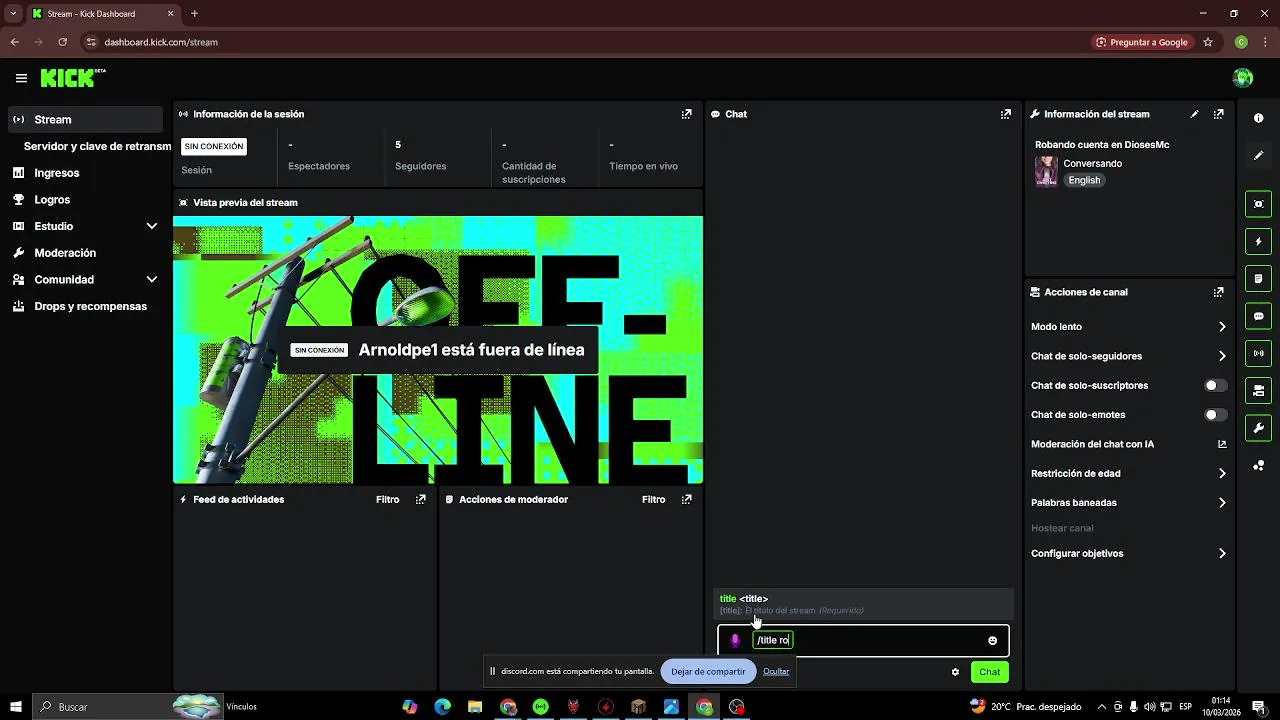Click the Windows Start button
The image size is (1280, 720).
(15, 707)
